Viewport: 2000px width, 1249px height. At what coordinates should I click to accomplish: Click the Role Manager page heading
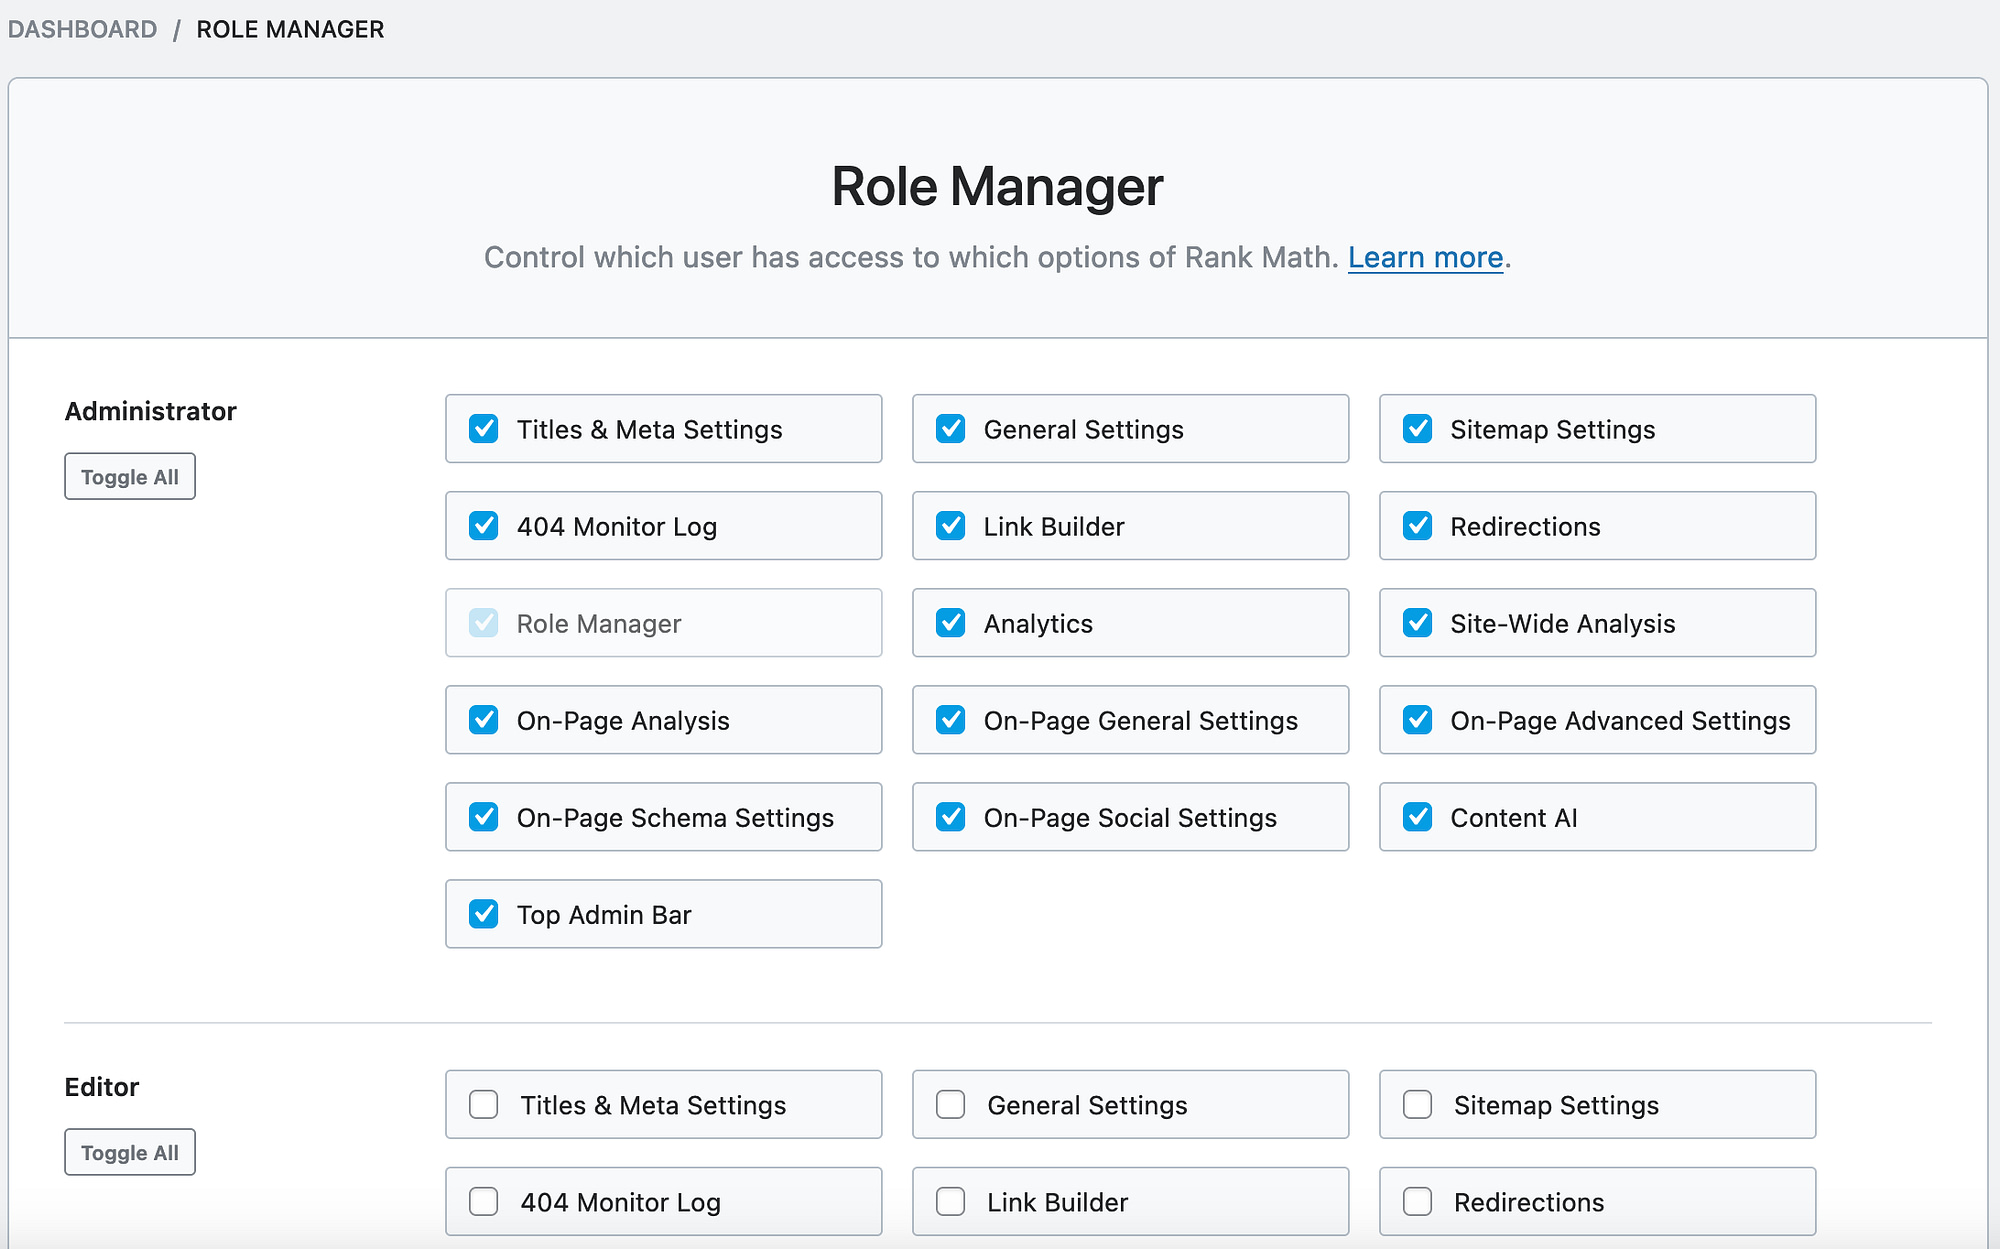998,187
